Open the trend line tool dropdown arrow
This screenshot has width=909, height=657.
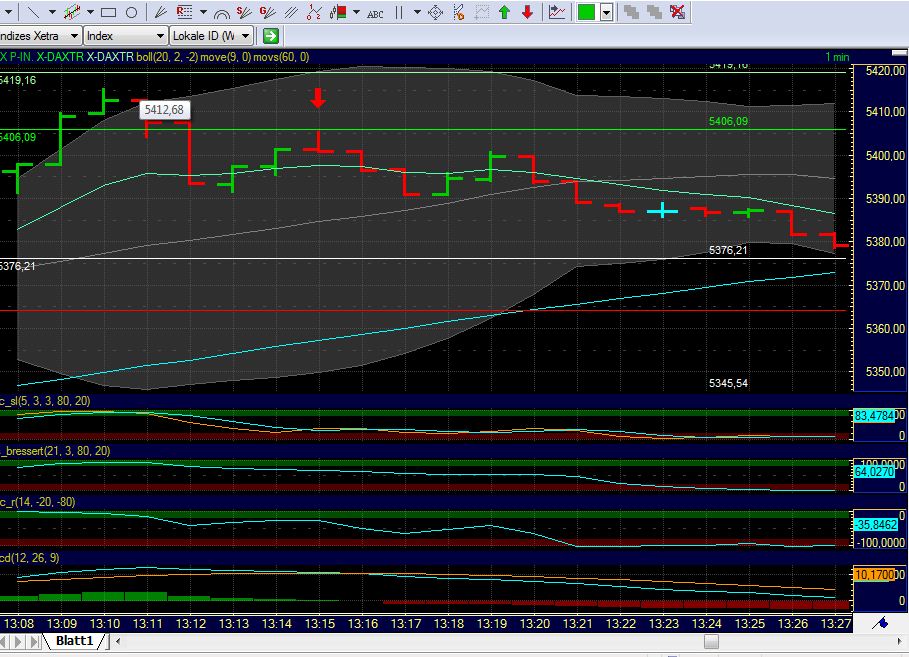click(x=52, y=12)
